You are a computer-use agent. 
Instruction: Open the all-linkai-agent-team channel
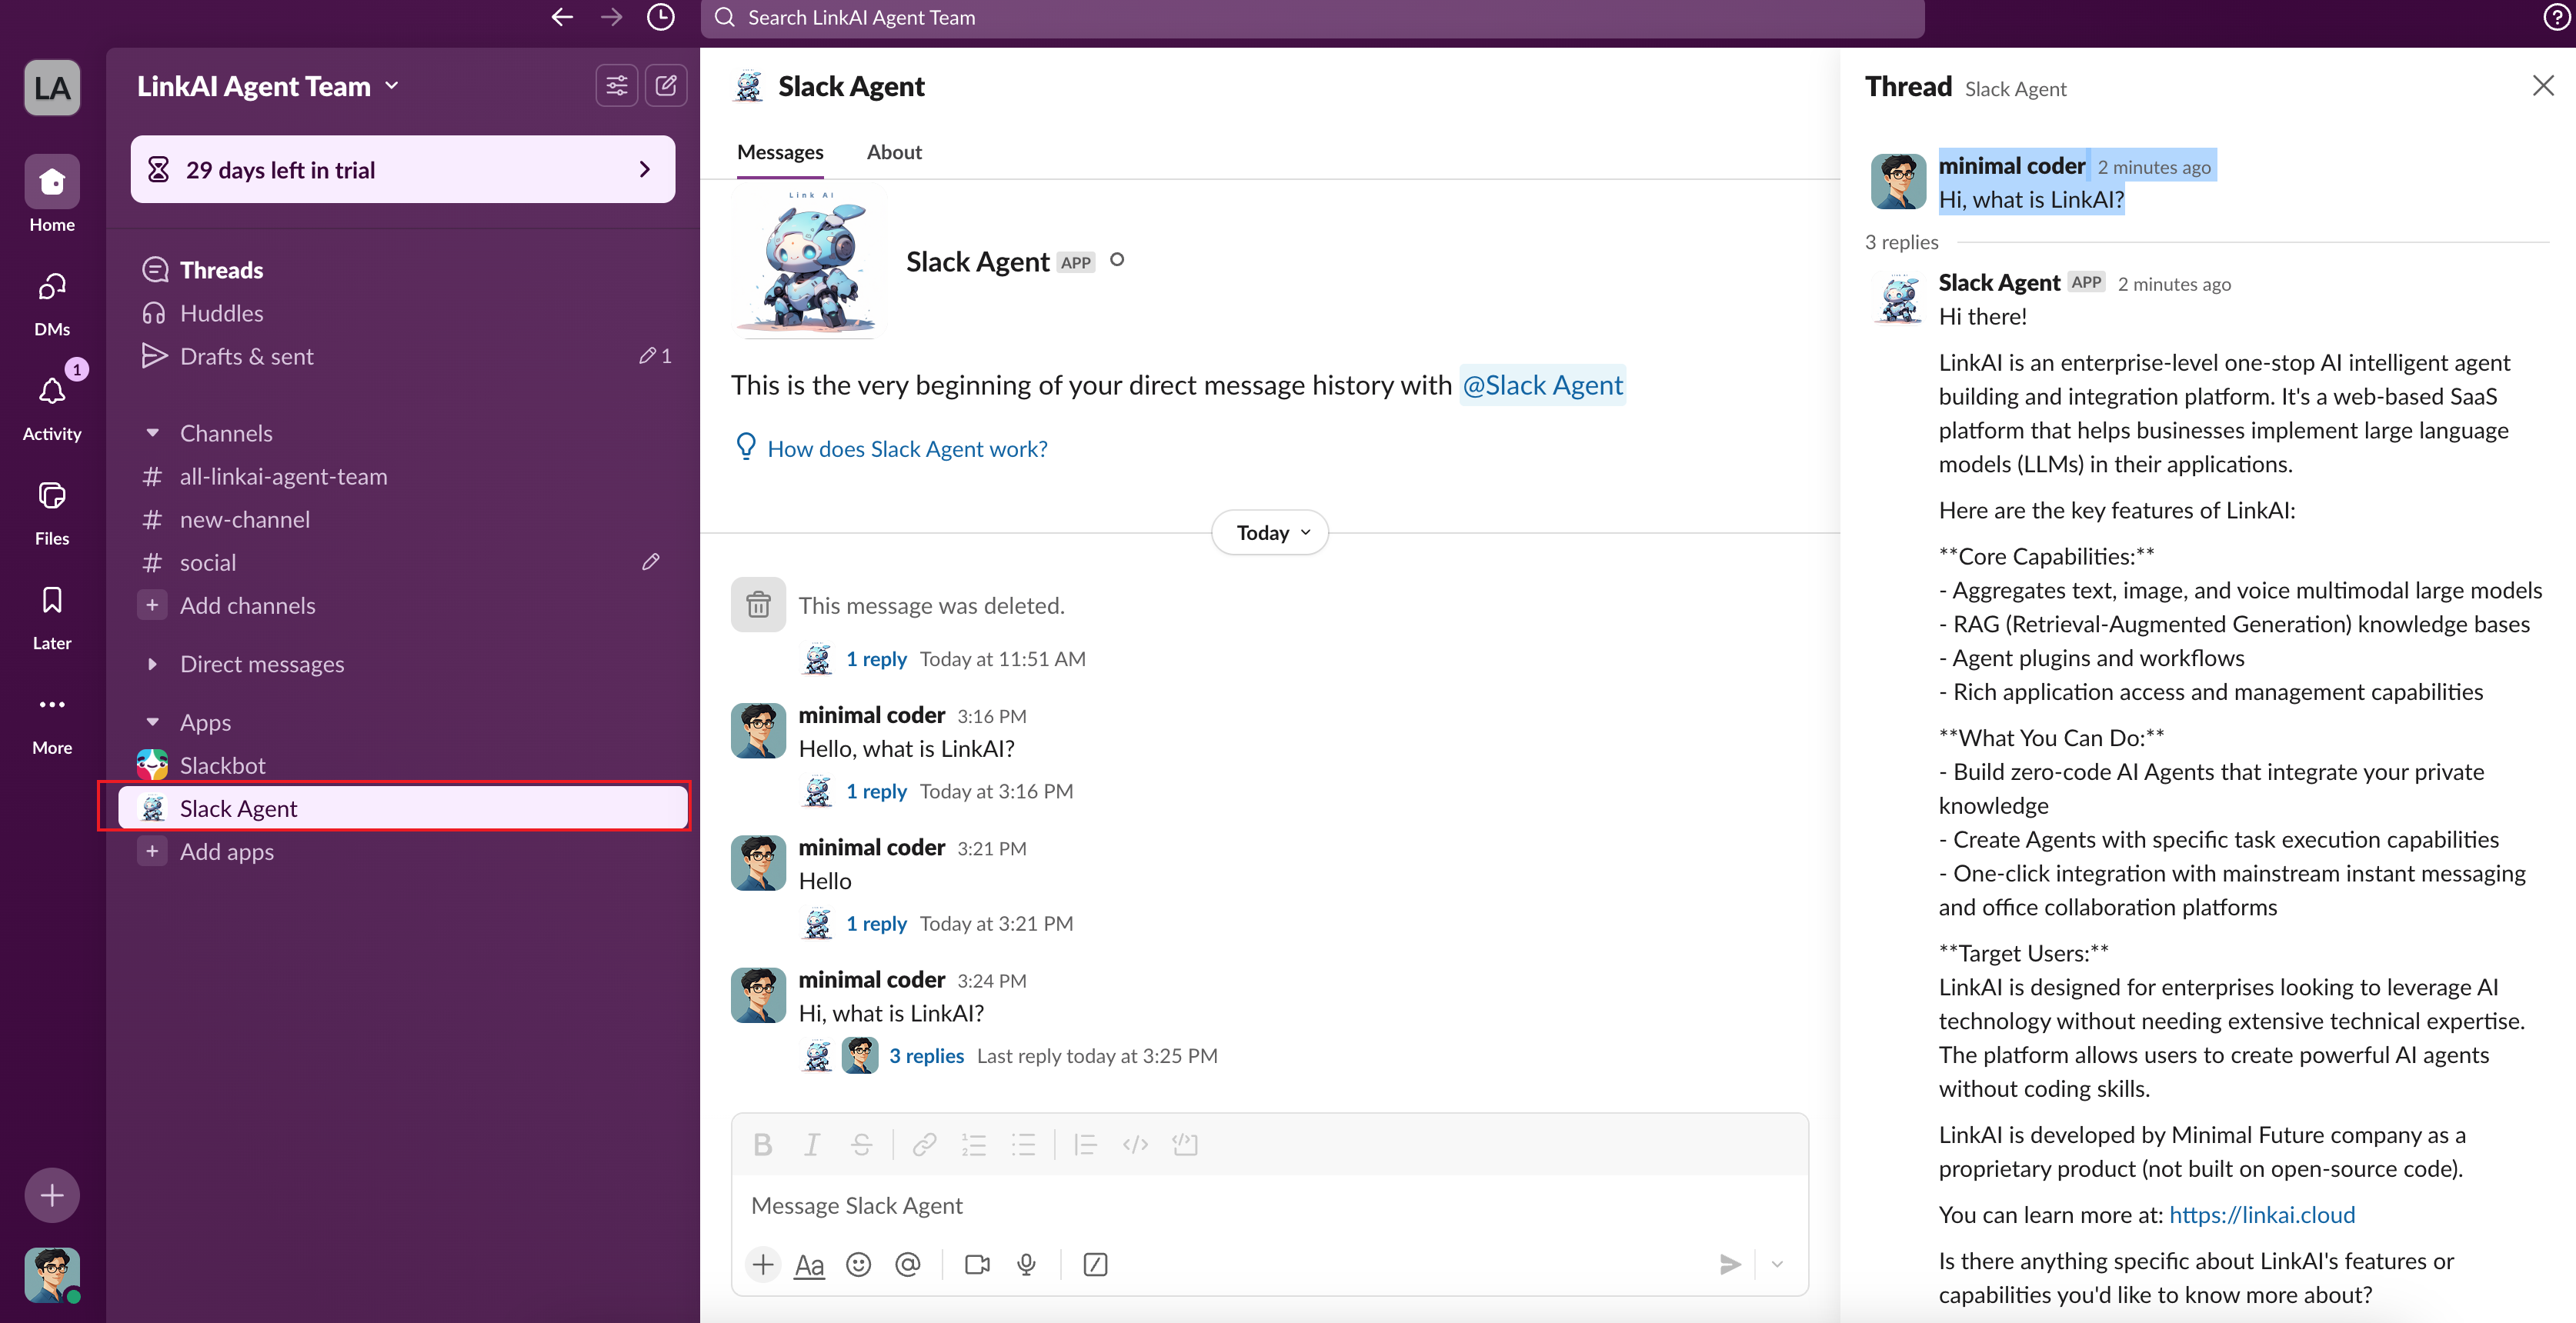pos(403,476)
